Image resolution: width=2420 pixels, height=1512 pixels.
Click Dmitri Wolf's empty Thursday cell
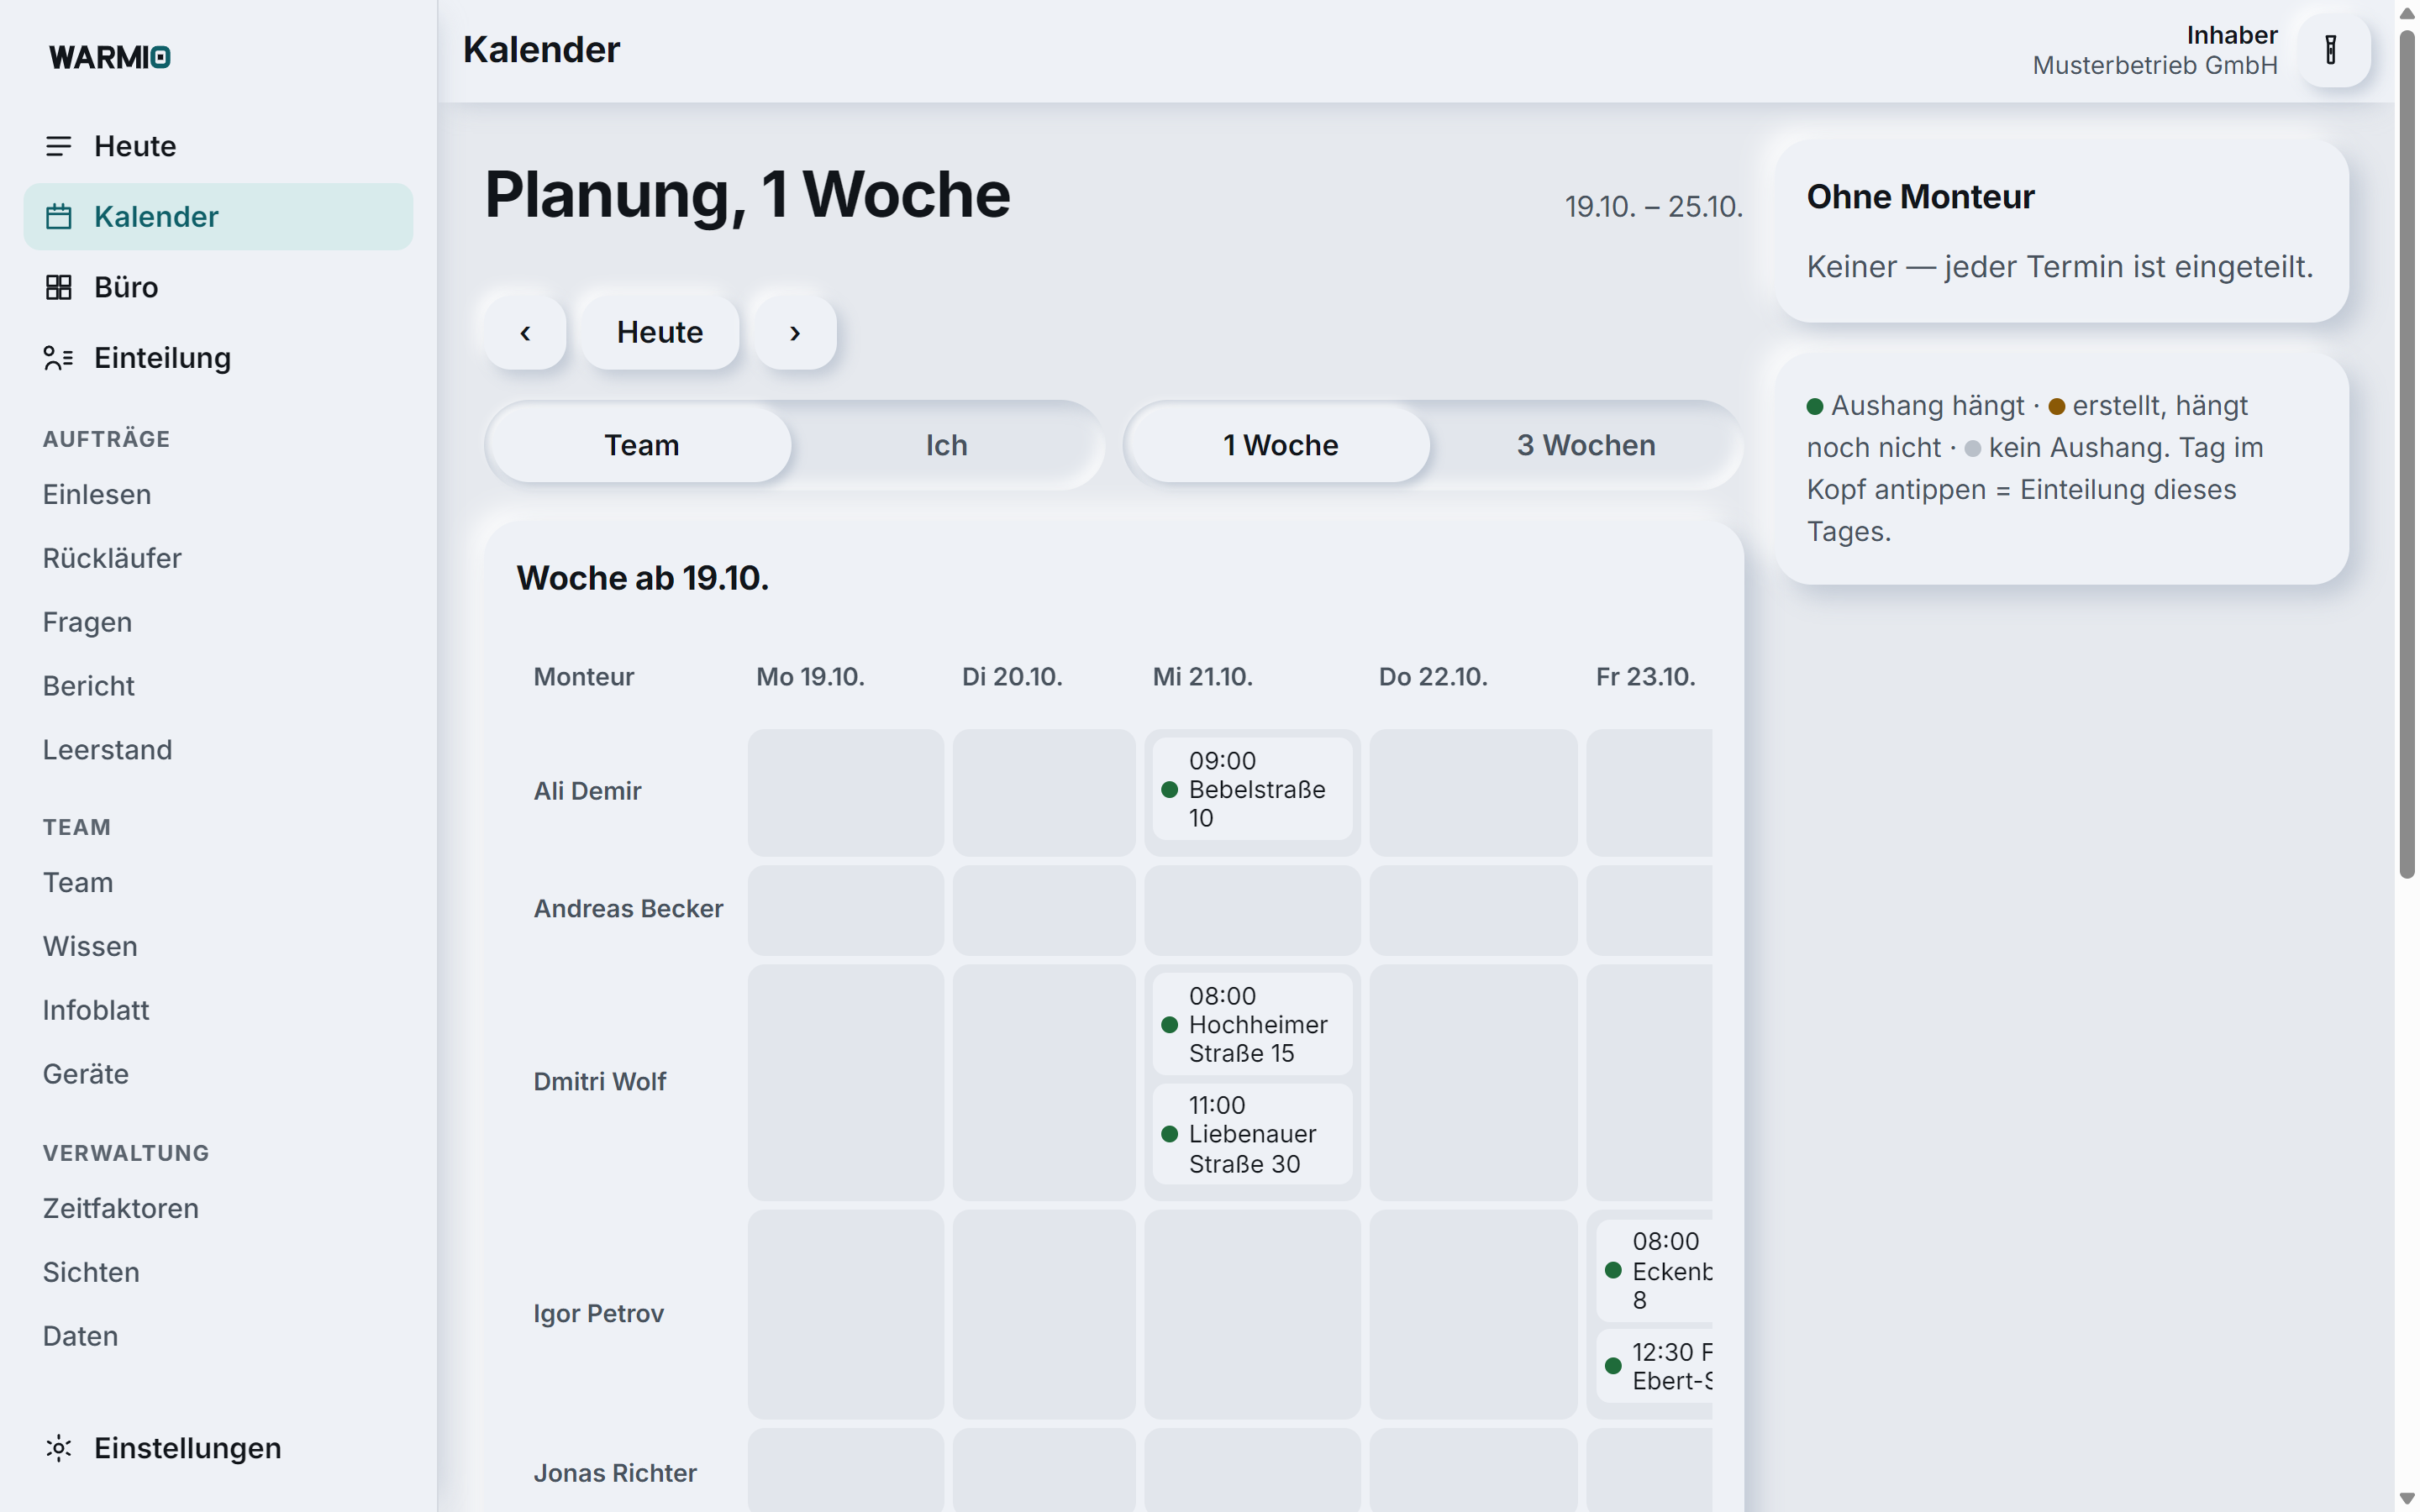tap(1473, 1082)
